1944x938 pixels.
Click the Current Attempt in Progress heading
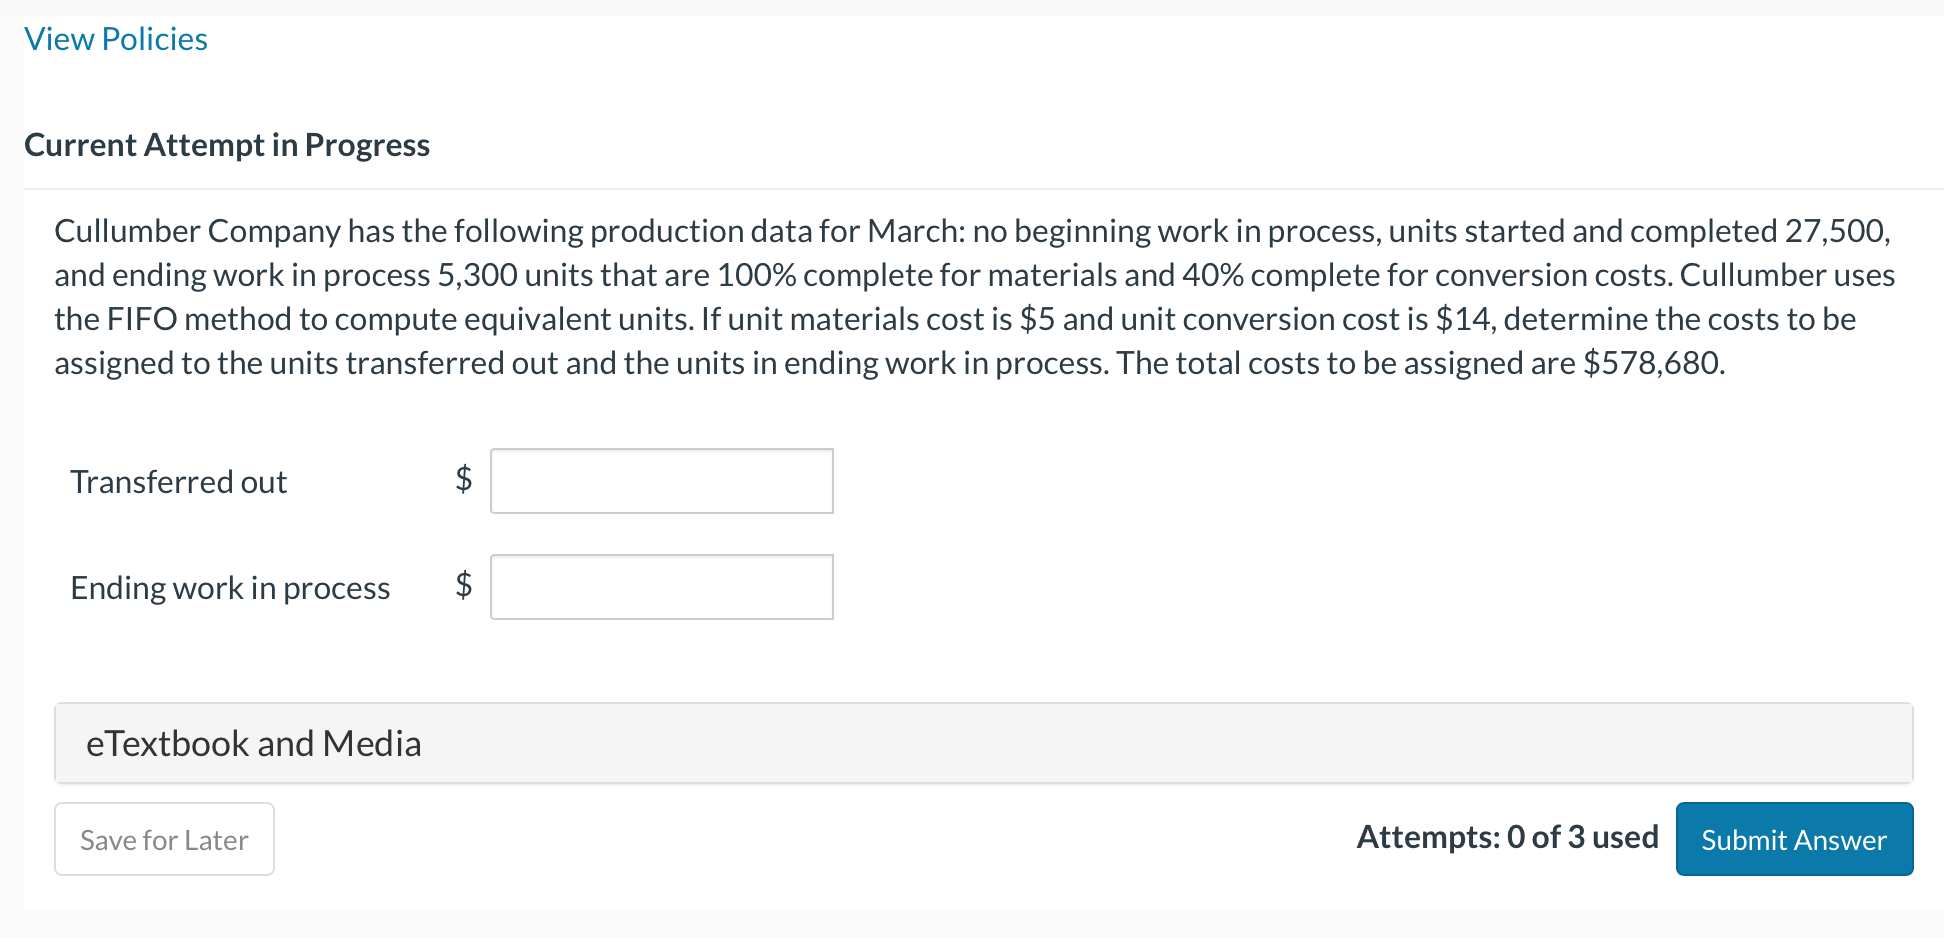pyautogui.click(x=227, y=145)
